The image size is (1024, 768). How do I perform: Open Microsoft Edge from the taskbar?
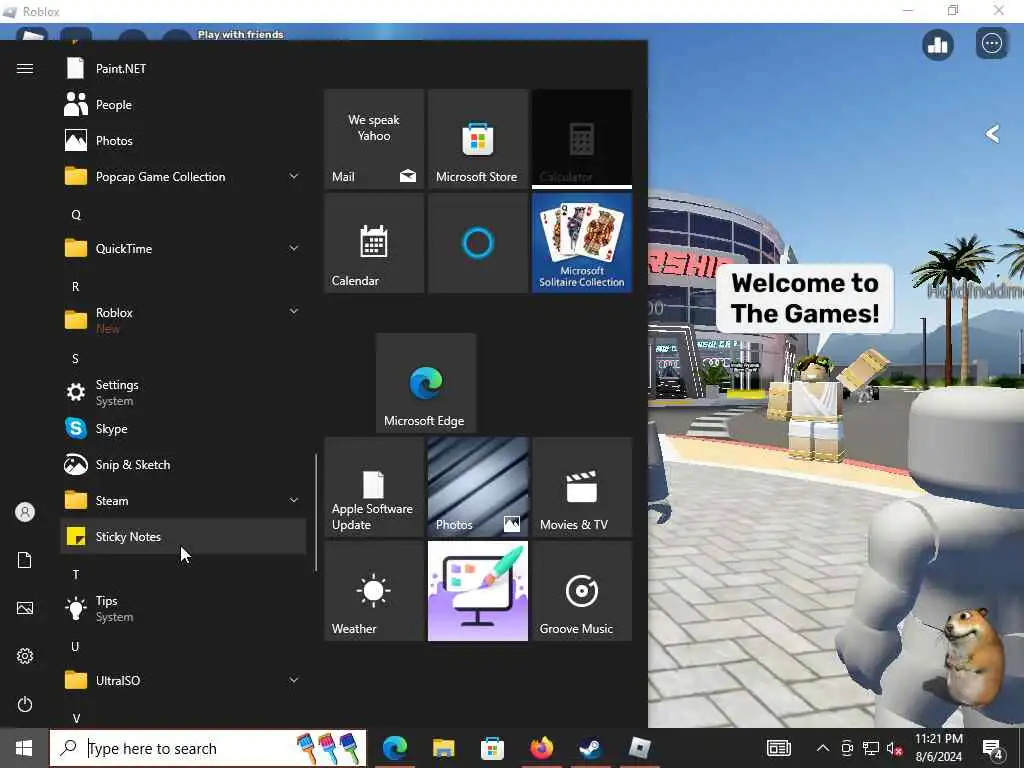click(394, 748)
